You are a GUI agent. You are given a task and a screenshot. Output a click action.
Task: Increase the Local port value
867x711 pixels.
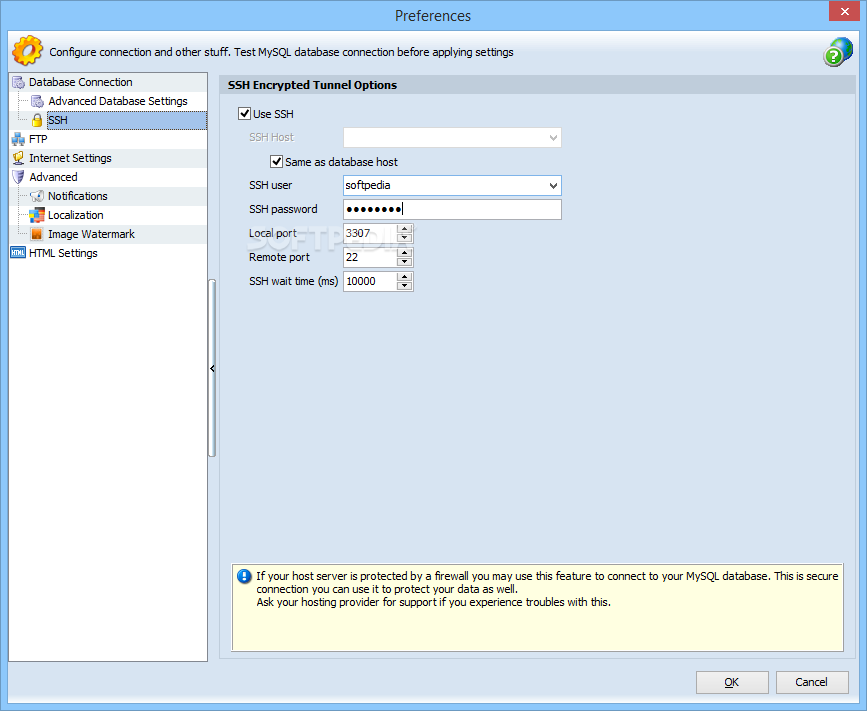405,229
